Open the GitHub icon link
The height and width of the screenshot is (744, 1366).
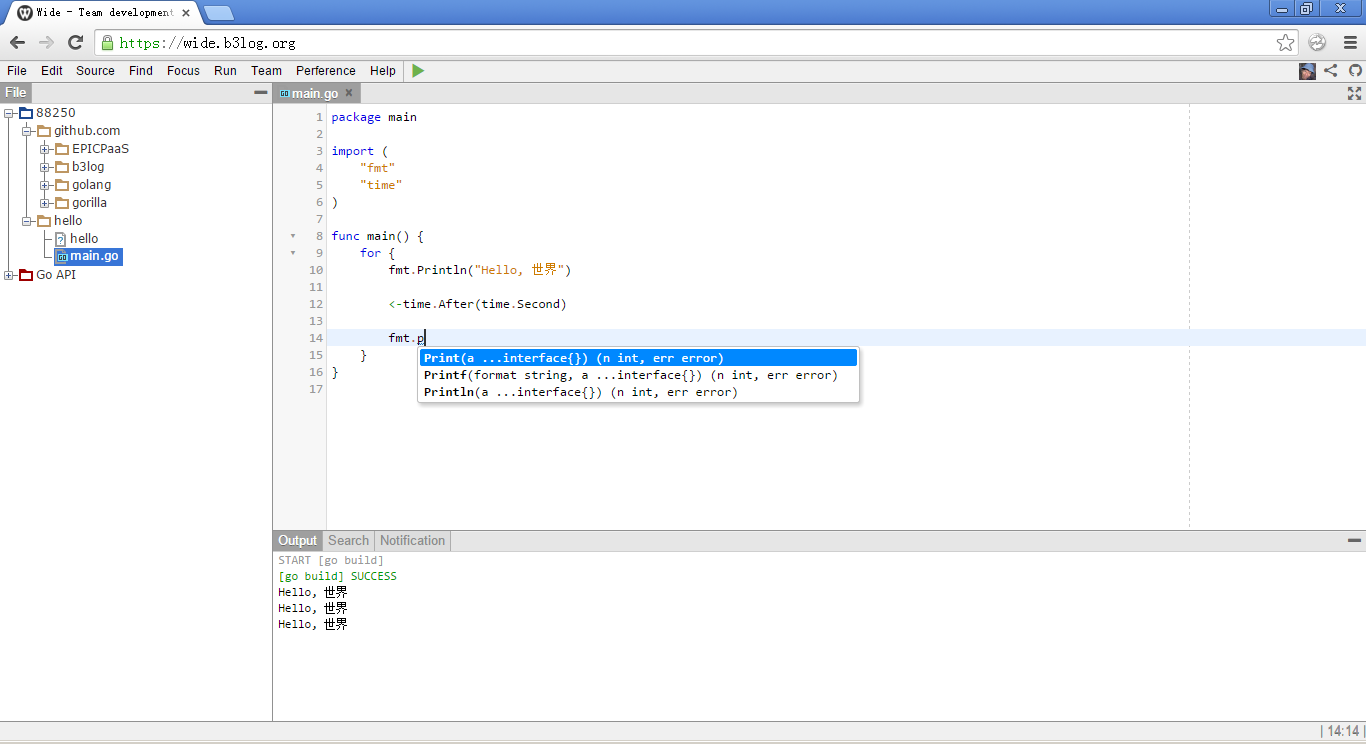pos(1355,71)
